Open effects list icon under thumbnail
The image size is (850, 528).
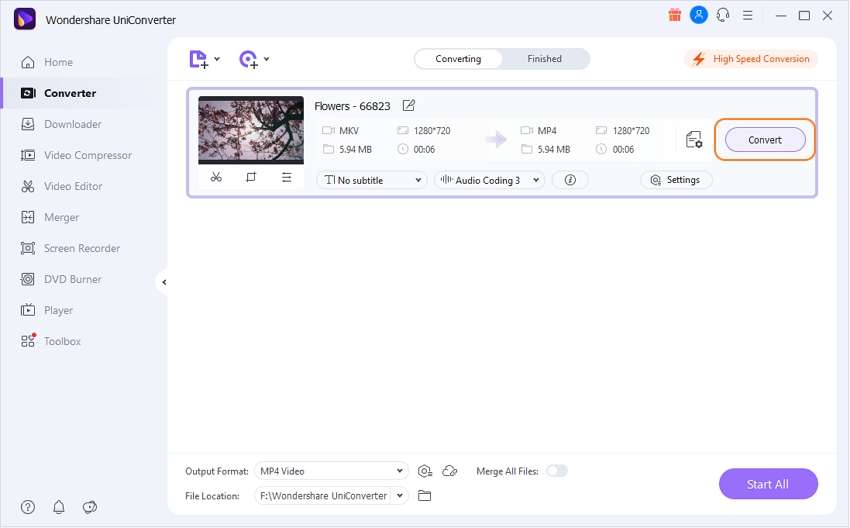click(x=286, y=177)
